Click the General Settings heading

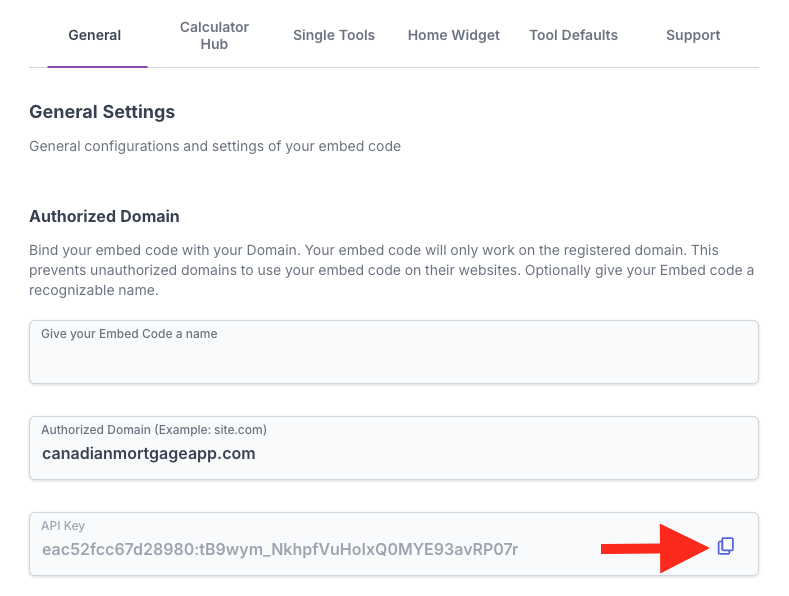tap(102, 112)
